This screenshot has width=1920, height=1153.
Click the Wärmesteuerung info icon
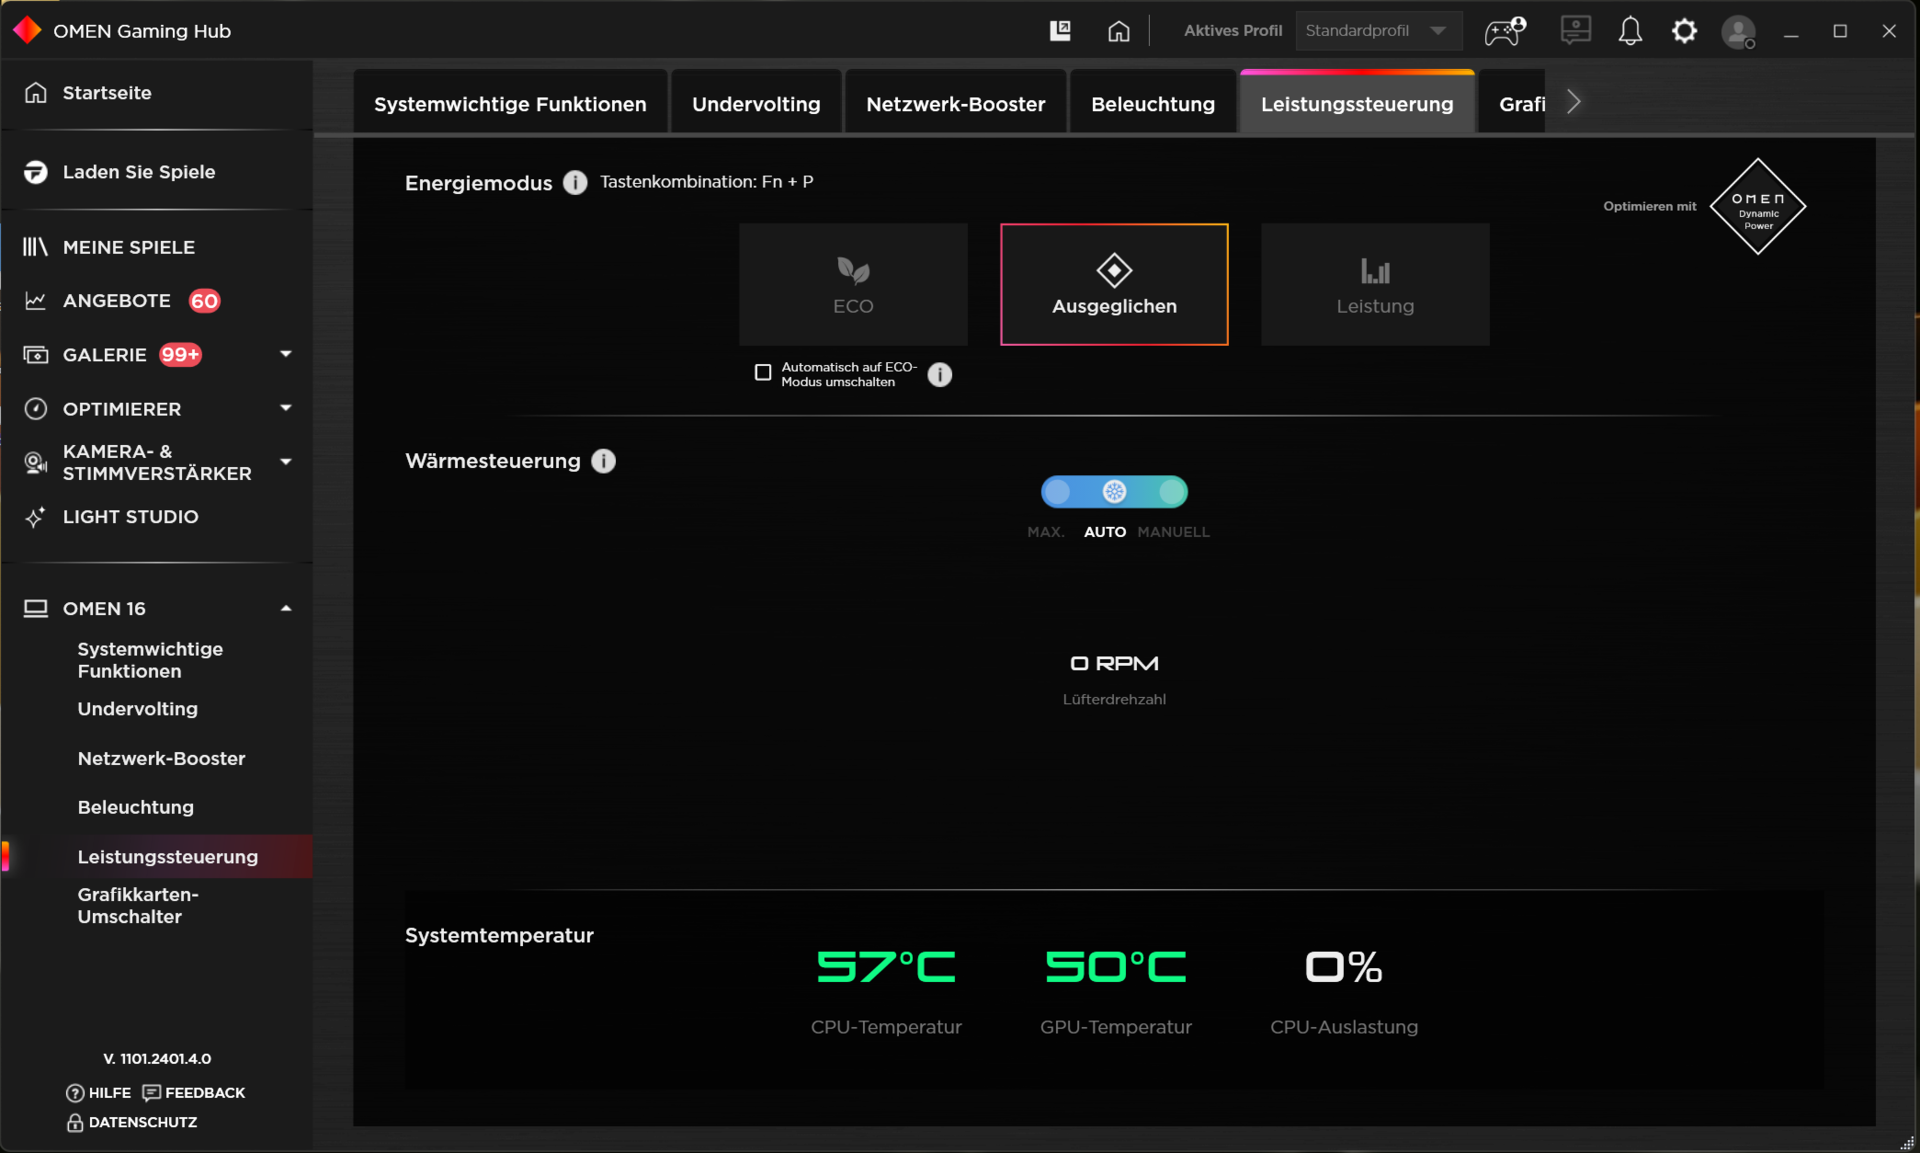pos(603,461)
